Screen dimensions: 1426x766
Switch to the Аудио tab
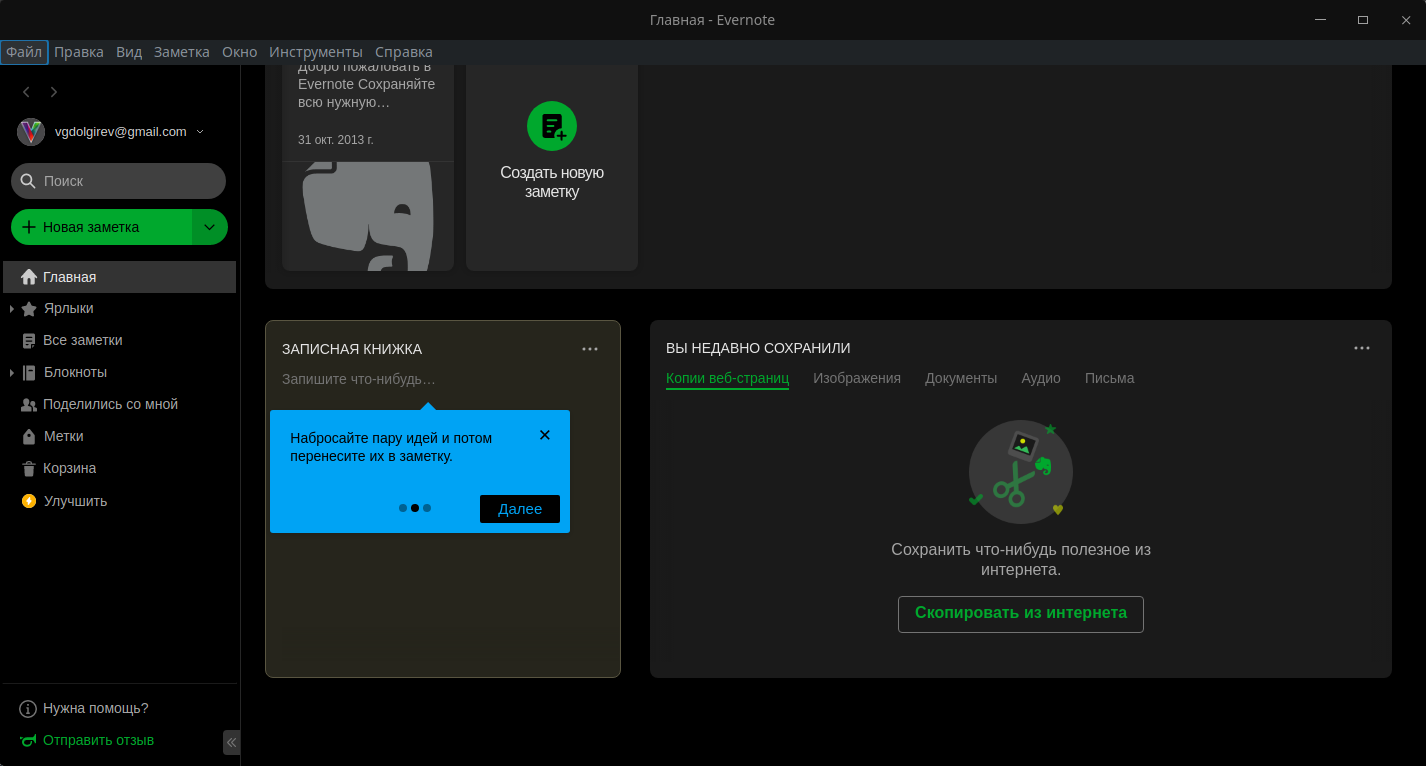point(1041,378)
